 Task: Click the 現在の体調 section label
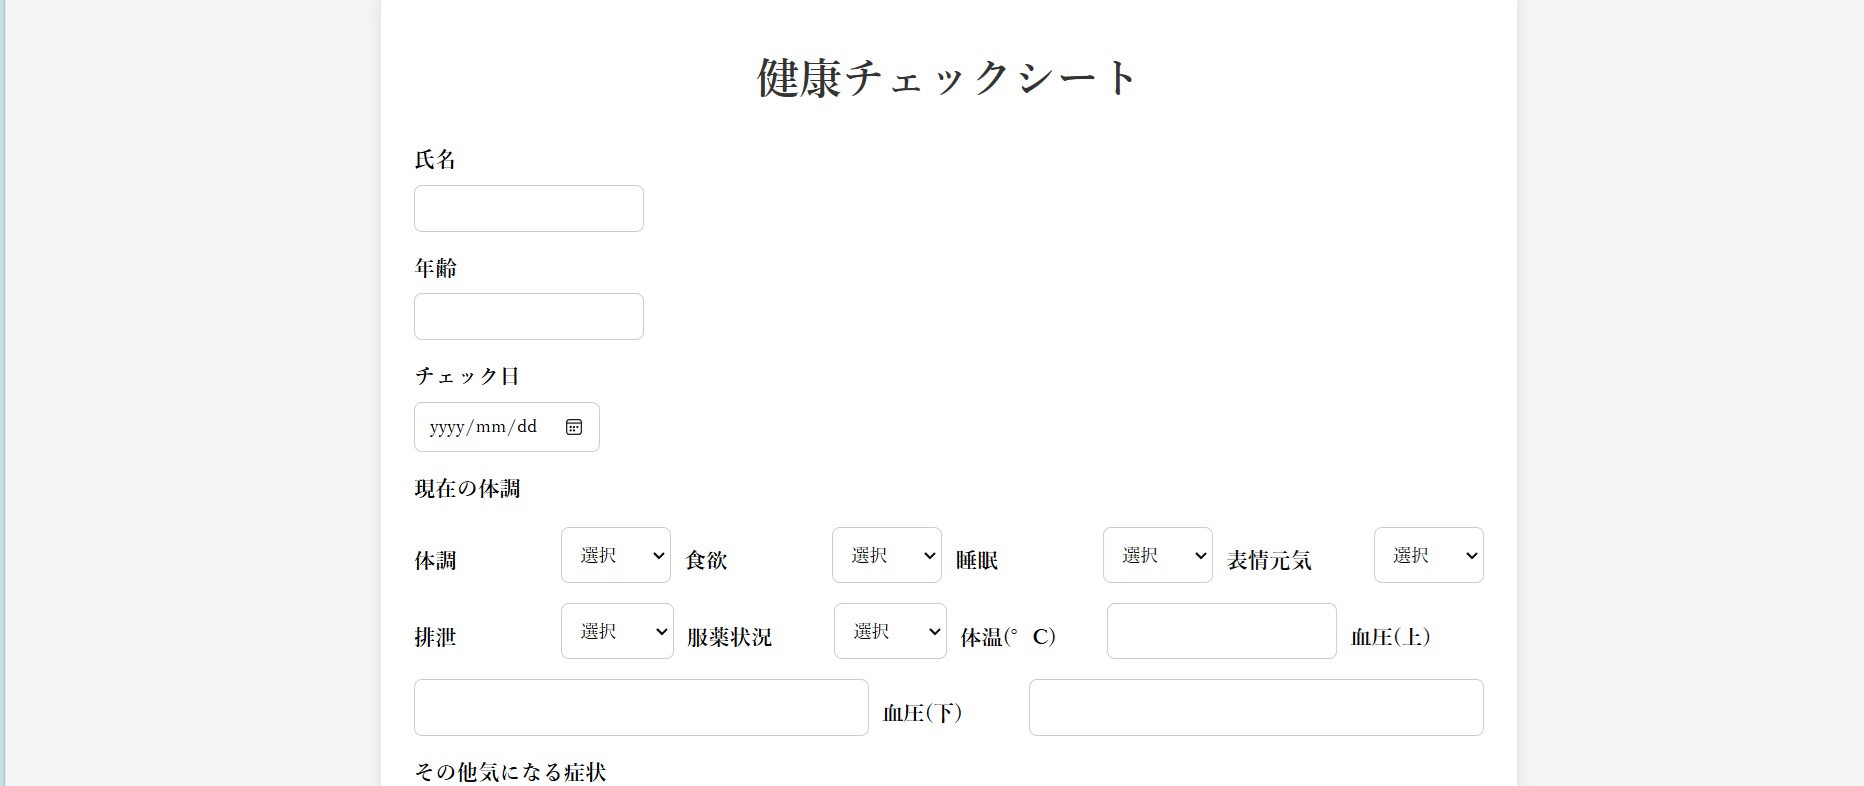pos(467,489)
